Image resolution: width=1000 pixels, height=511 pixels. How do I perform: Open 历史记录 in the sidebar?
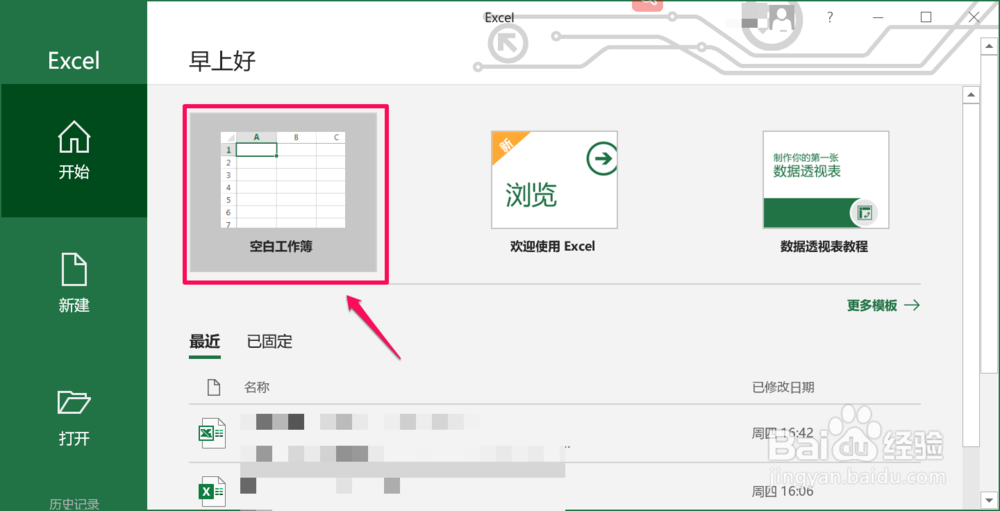pyautogui.click(x=74, y=504)
